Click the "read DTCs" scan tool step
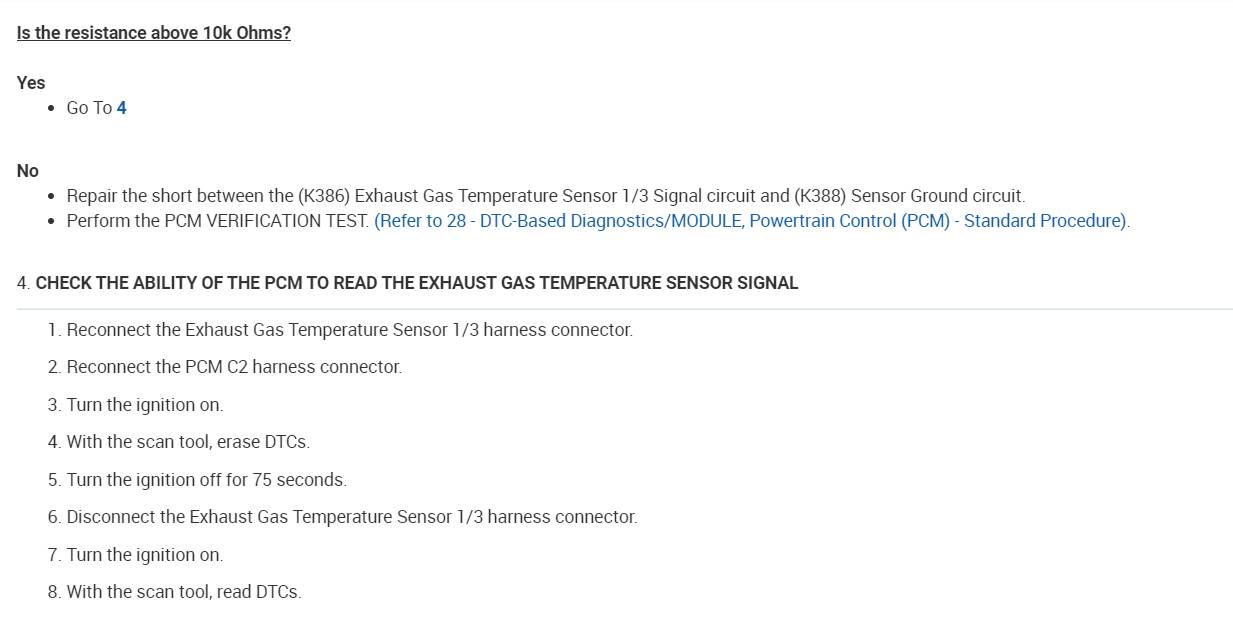Image resolution: width=1233 pixels, height=628 pixels. tap(184, 592)
